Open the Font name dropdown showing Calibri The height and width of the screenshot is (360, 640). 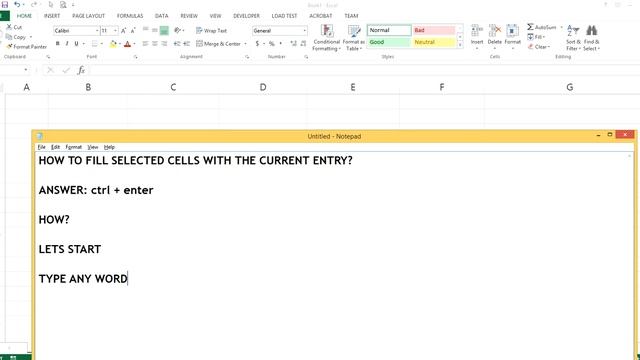[x=97, y=31]
